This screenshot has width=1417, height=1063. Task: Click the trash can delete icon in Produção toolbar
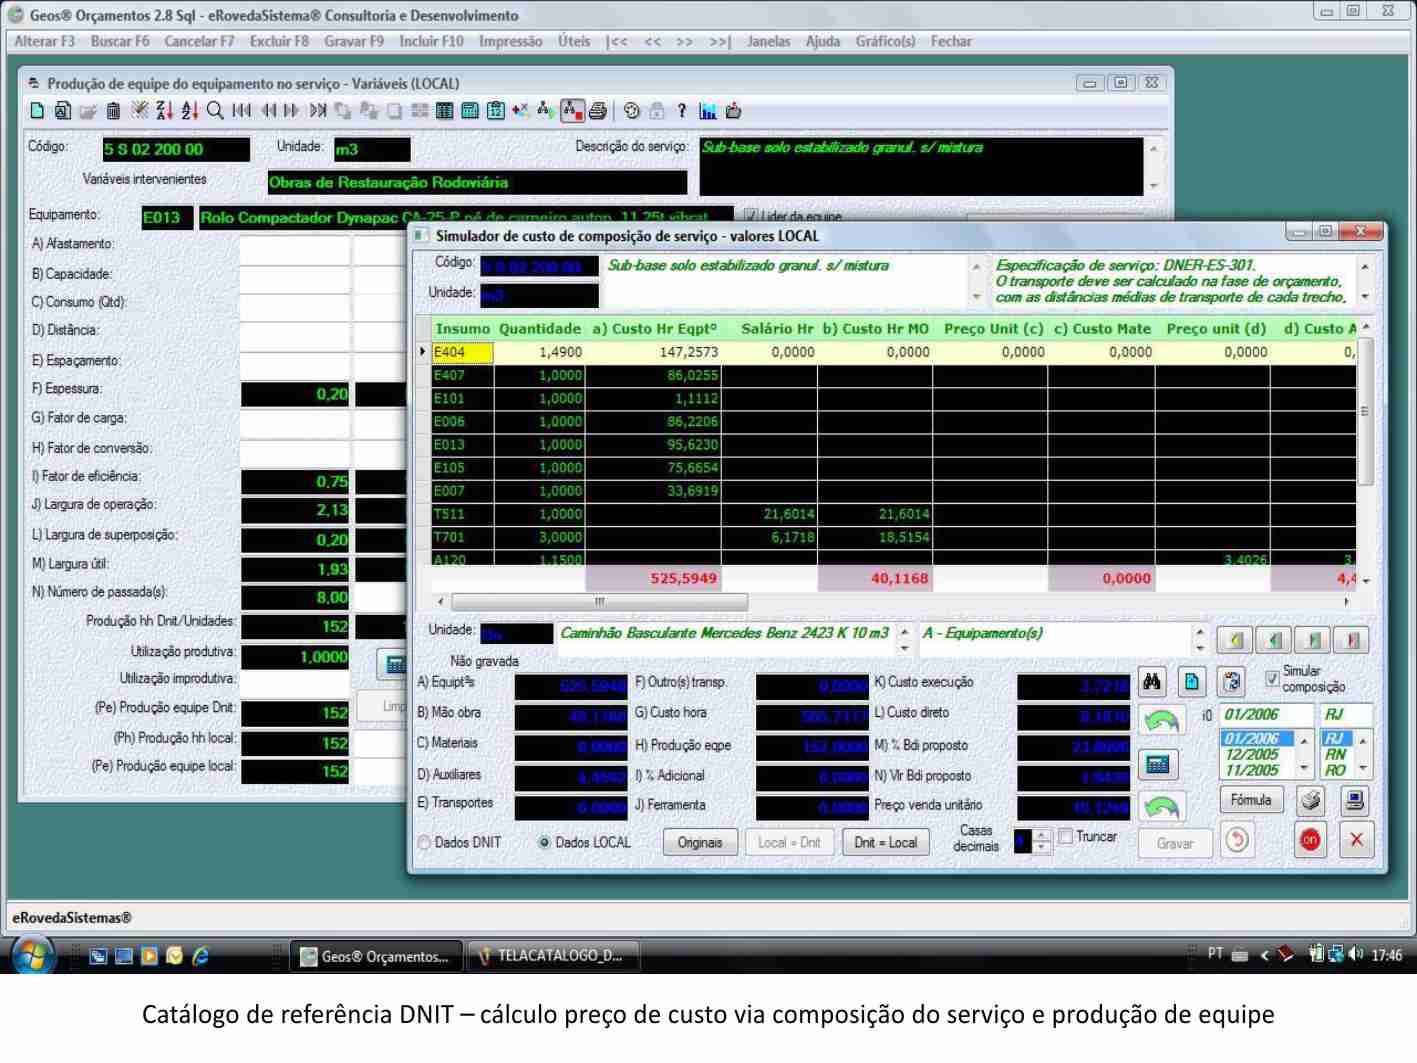pyautogui.click(x=113, y=111)
